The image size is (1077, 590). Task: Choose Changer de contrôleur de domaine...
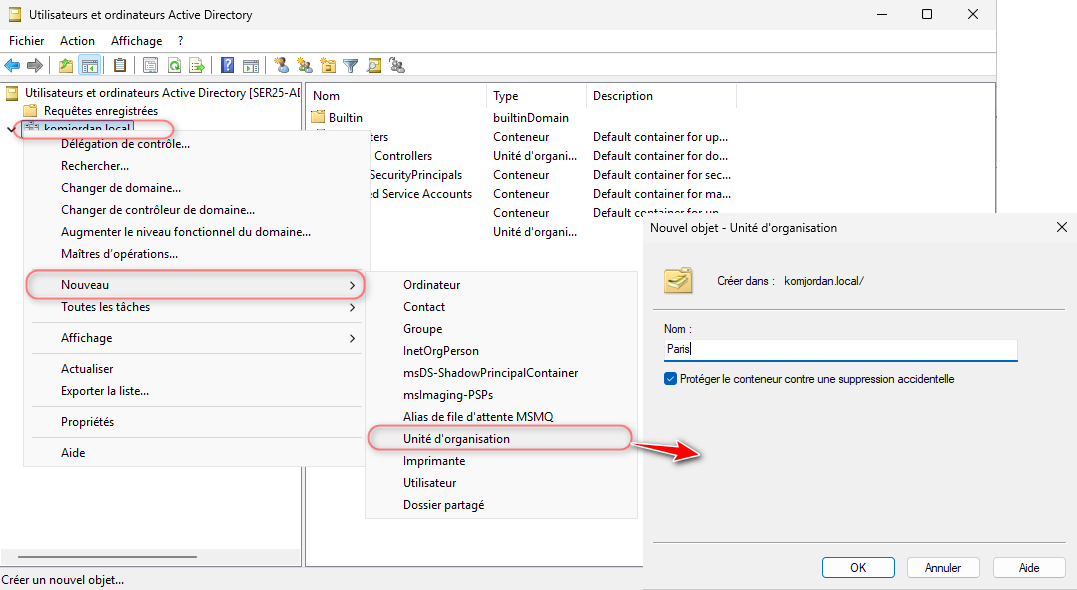(x=158, y=209)
